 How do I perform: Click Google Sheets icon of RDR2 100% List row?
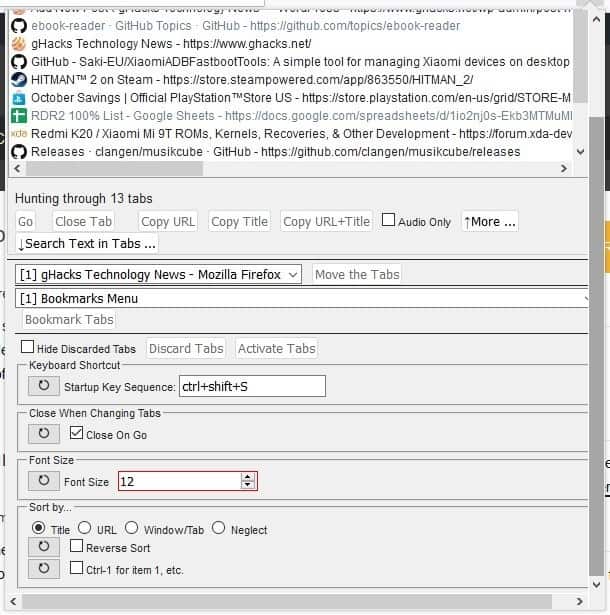pyautogui.click(x=18, y=116)
